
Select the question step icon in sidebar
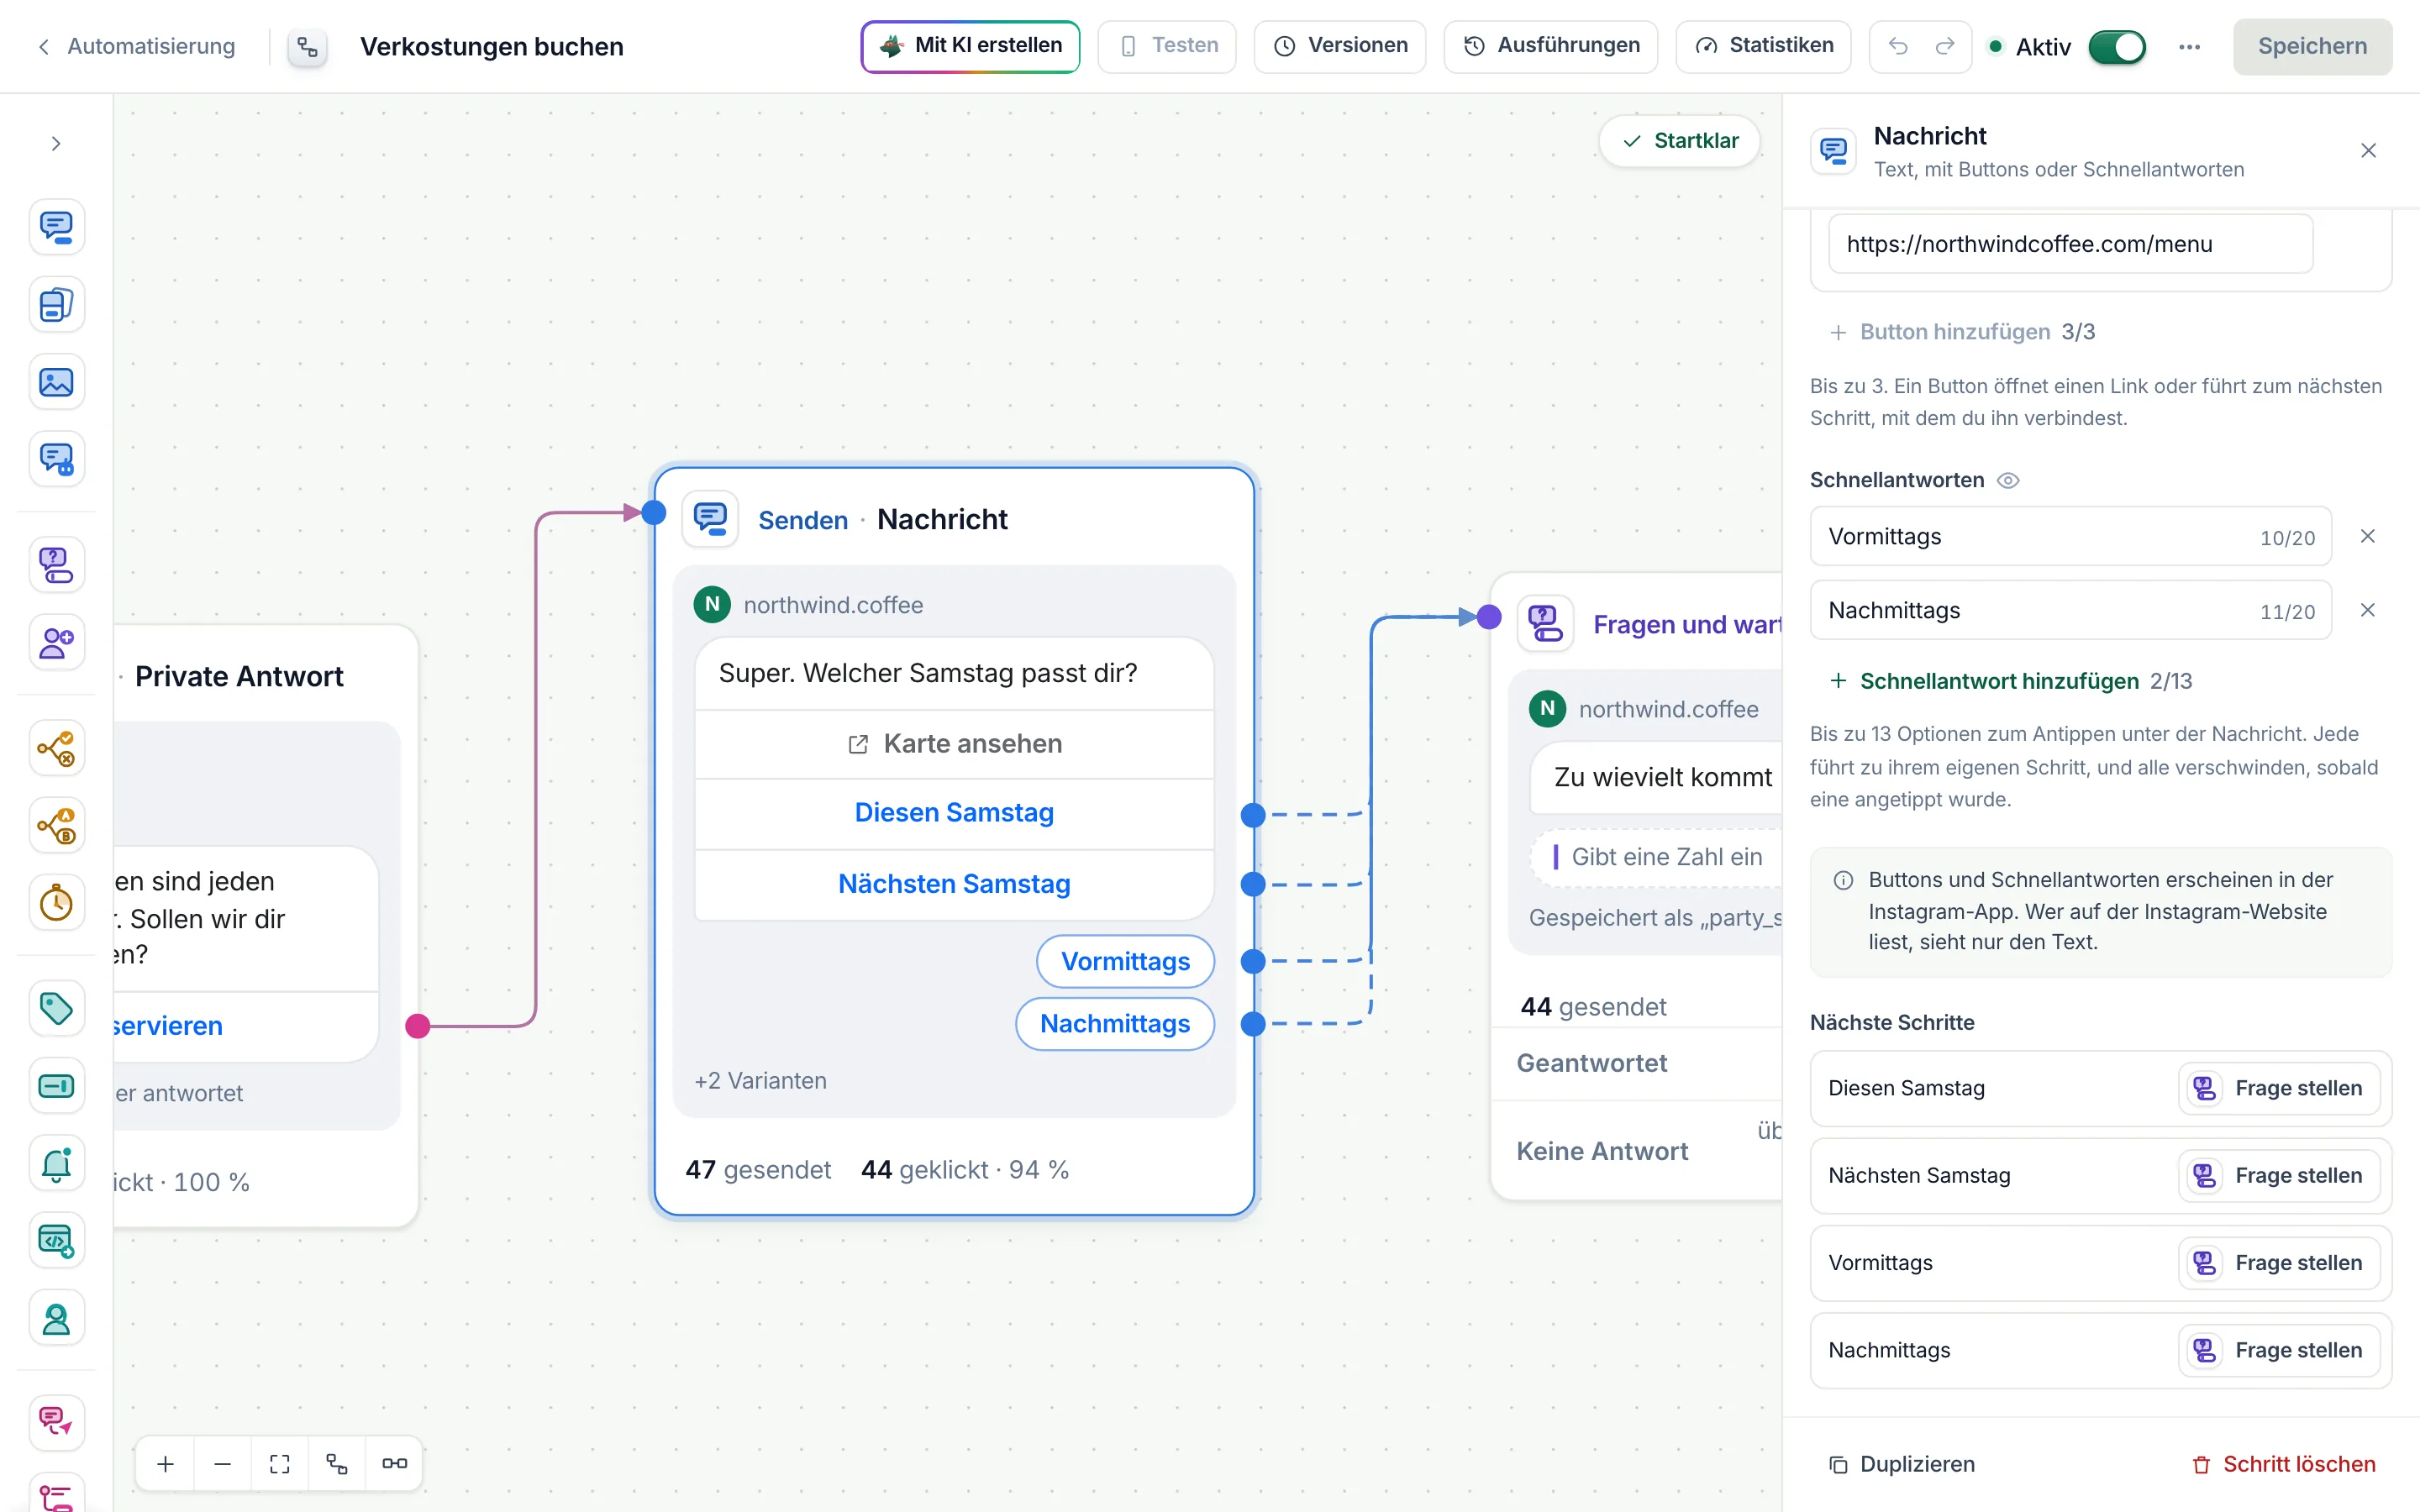point(56,565)
